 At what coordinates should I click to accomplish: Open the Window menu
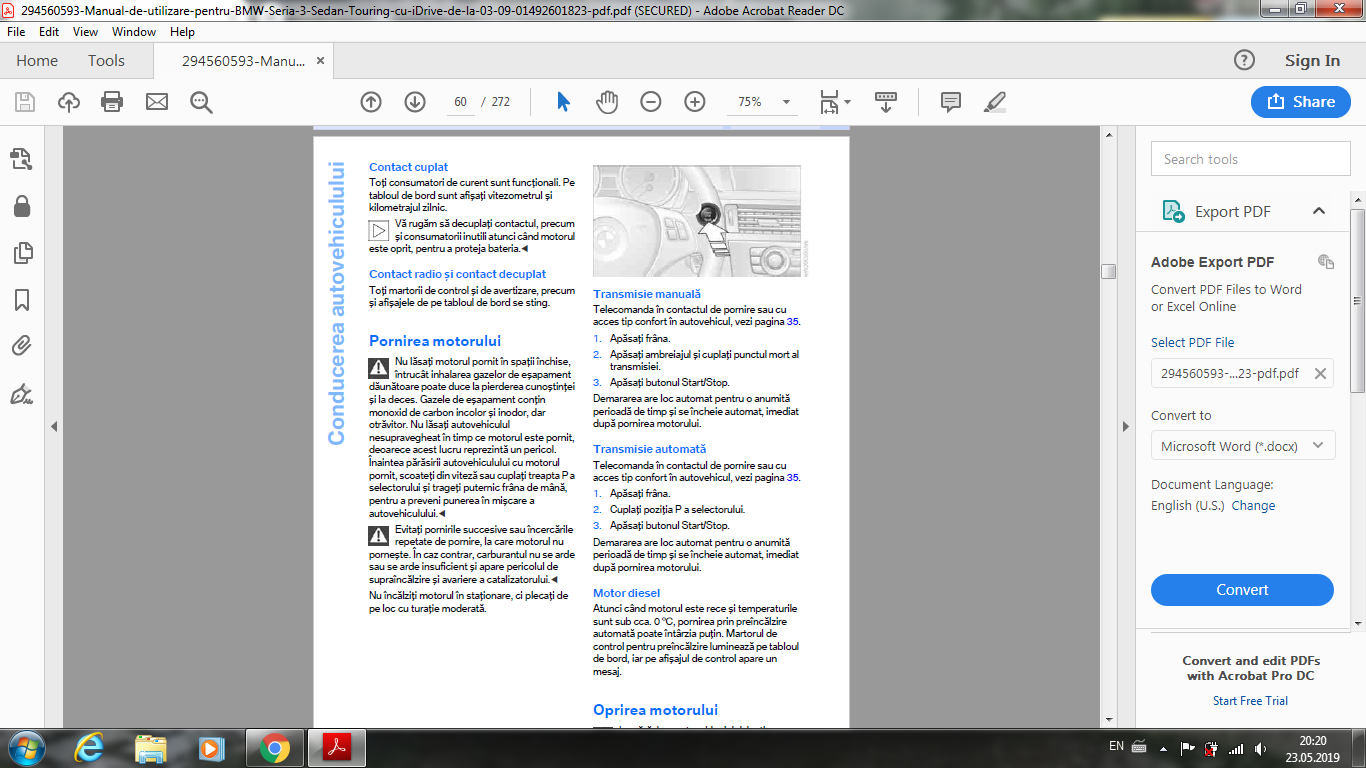(134, 32)
